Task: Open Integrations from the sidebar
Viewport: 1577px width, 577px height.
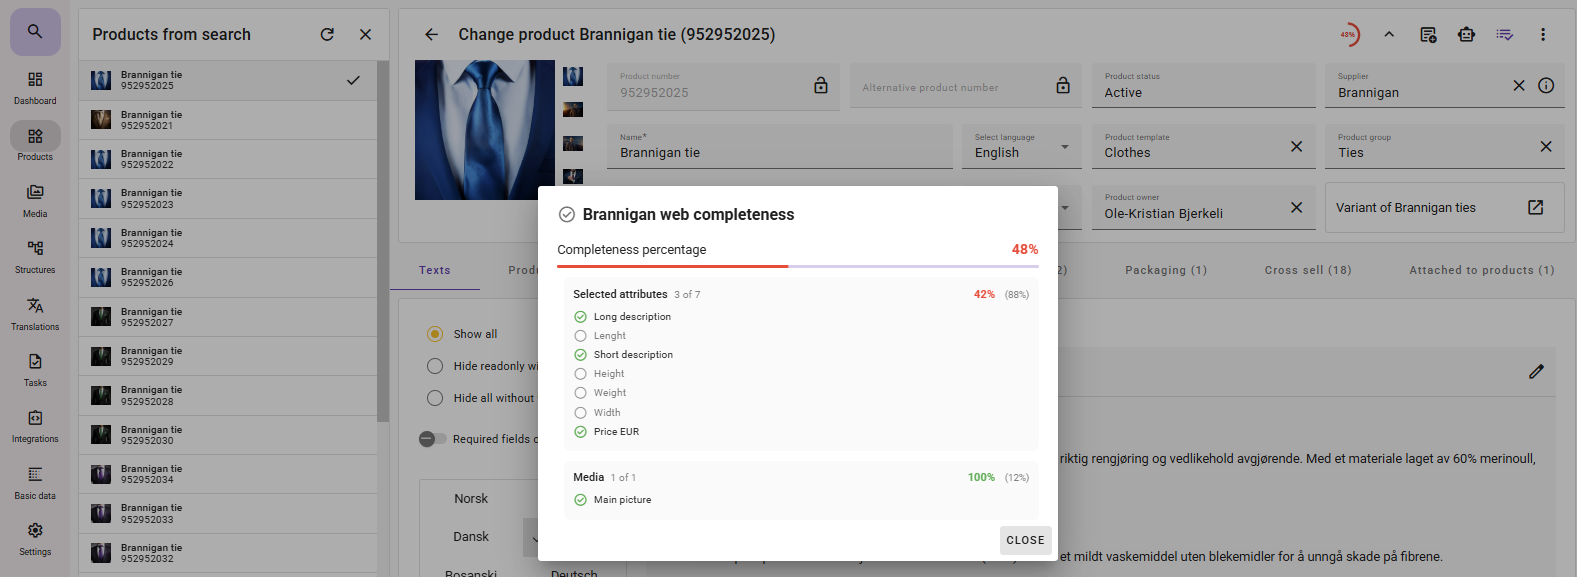Action: click(35, 425)
